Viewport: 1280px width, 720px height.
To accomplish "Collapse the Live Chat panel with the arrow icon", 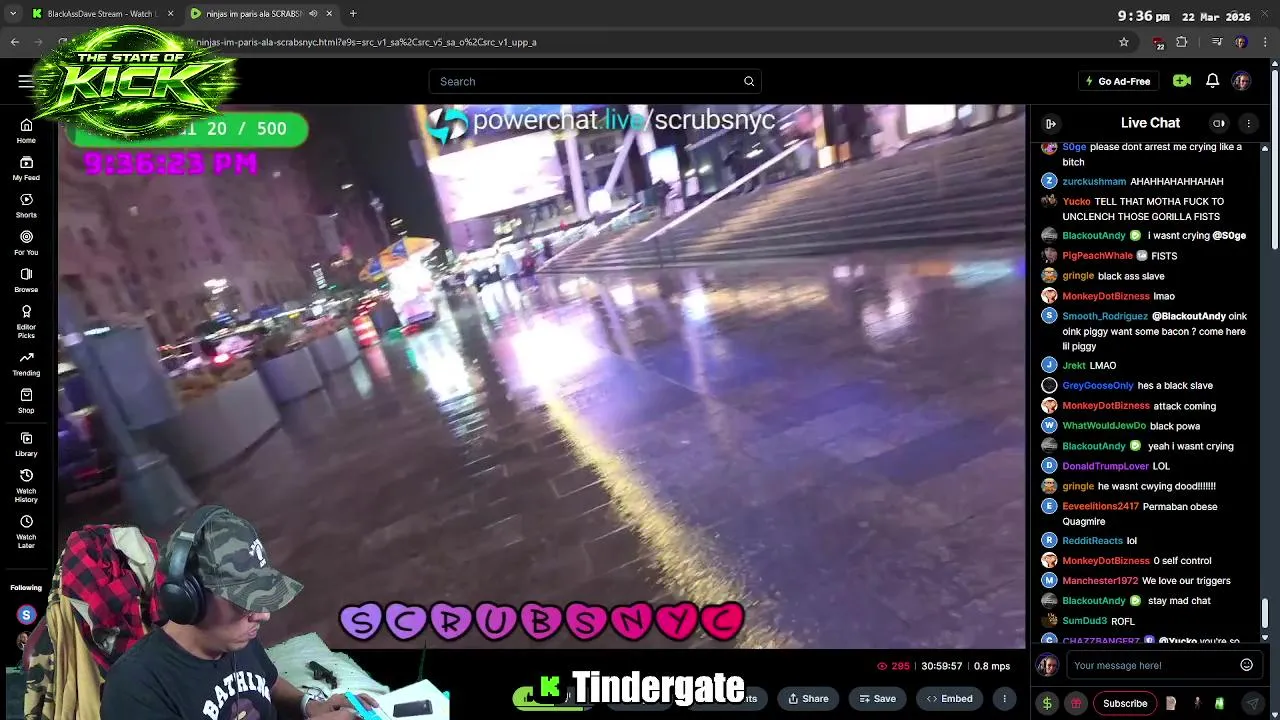I will pos(1050,123).
